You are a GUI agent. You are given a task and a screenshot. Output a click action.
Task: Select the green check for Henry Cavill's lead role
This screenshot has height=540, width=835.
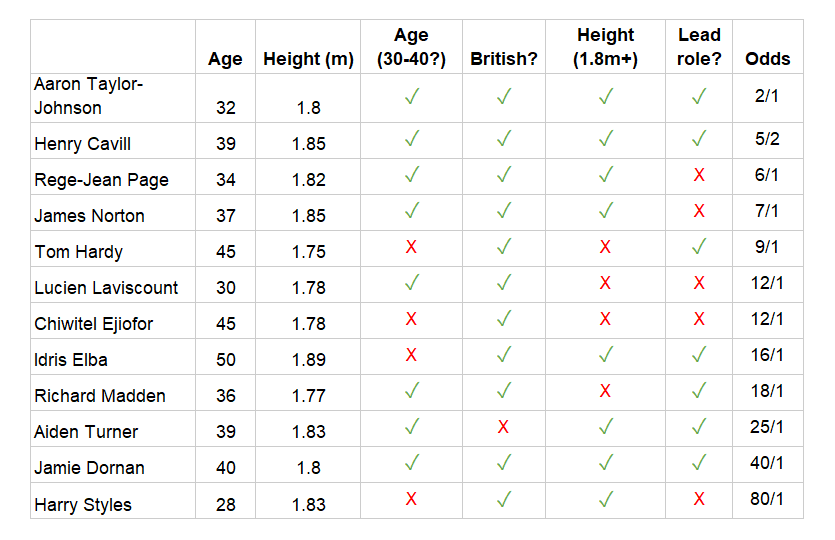[699, 138]
